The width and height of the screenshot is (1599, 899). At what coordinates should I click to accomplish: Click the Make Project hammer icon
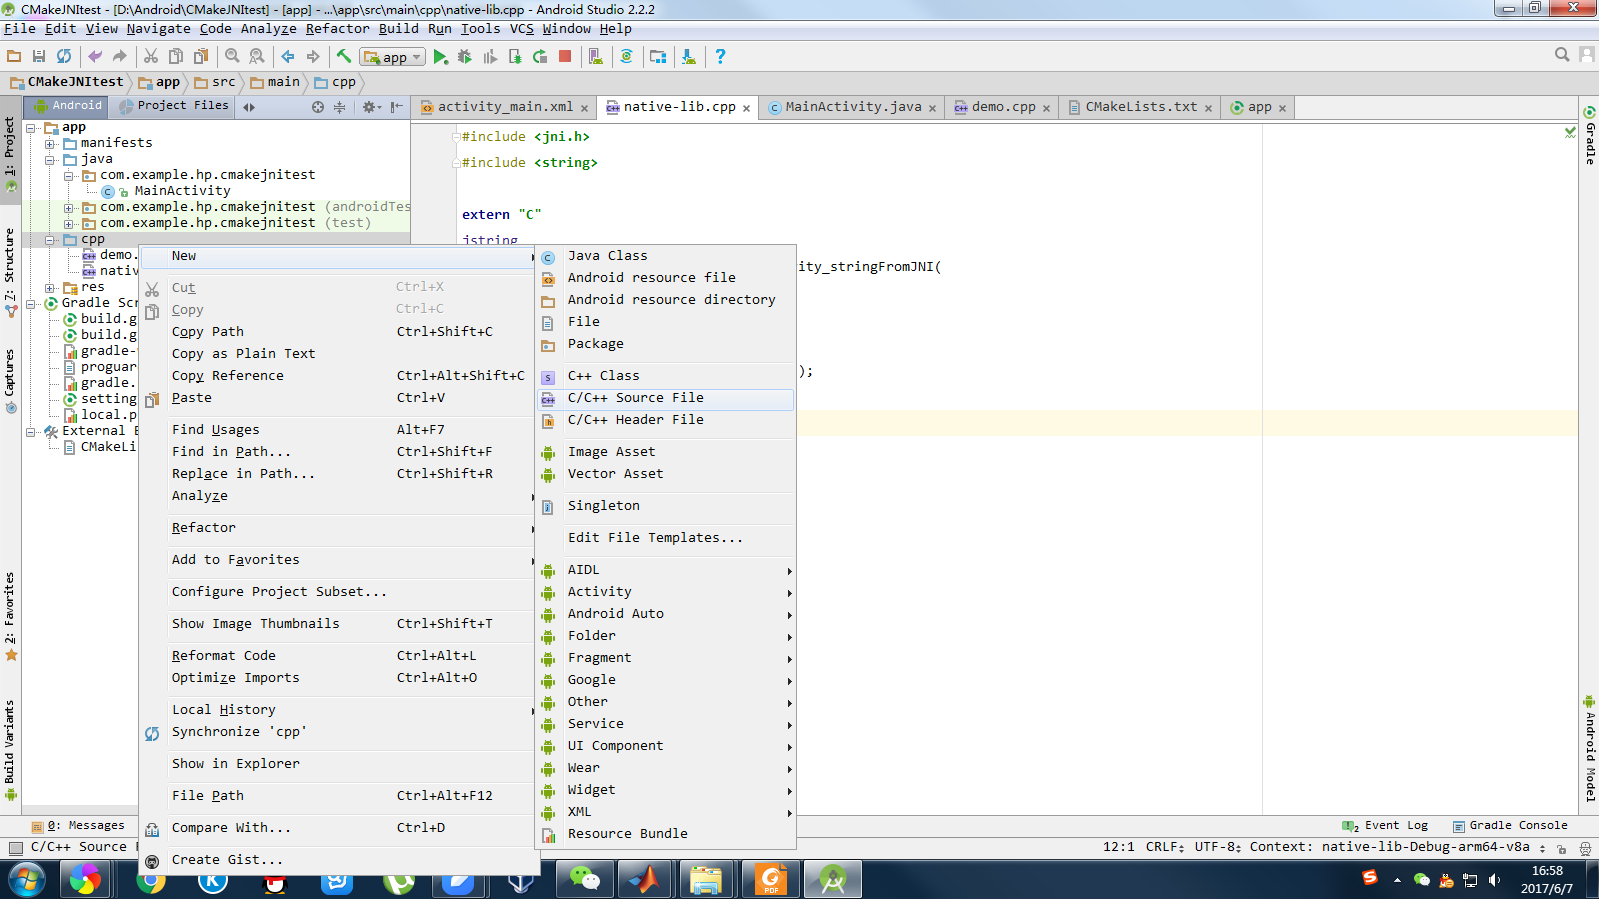[x=344, y=57]
